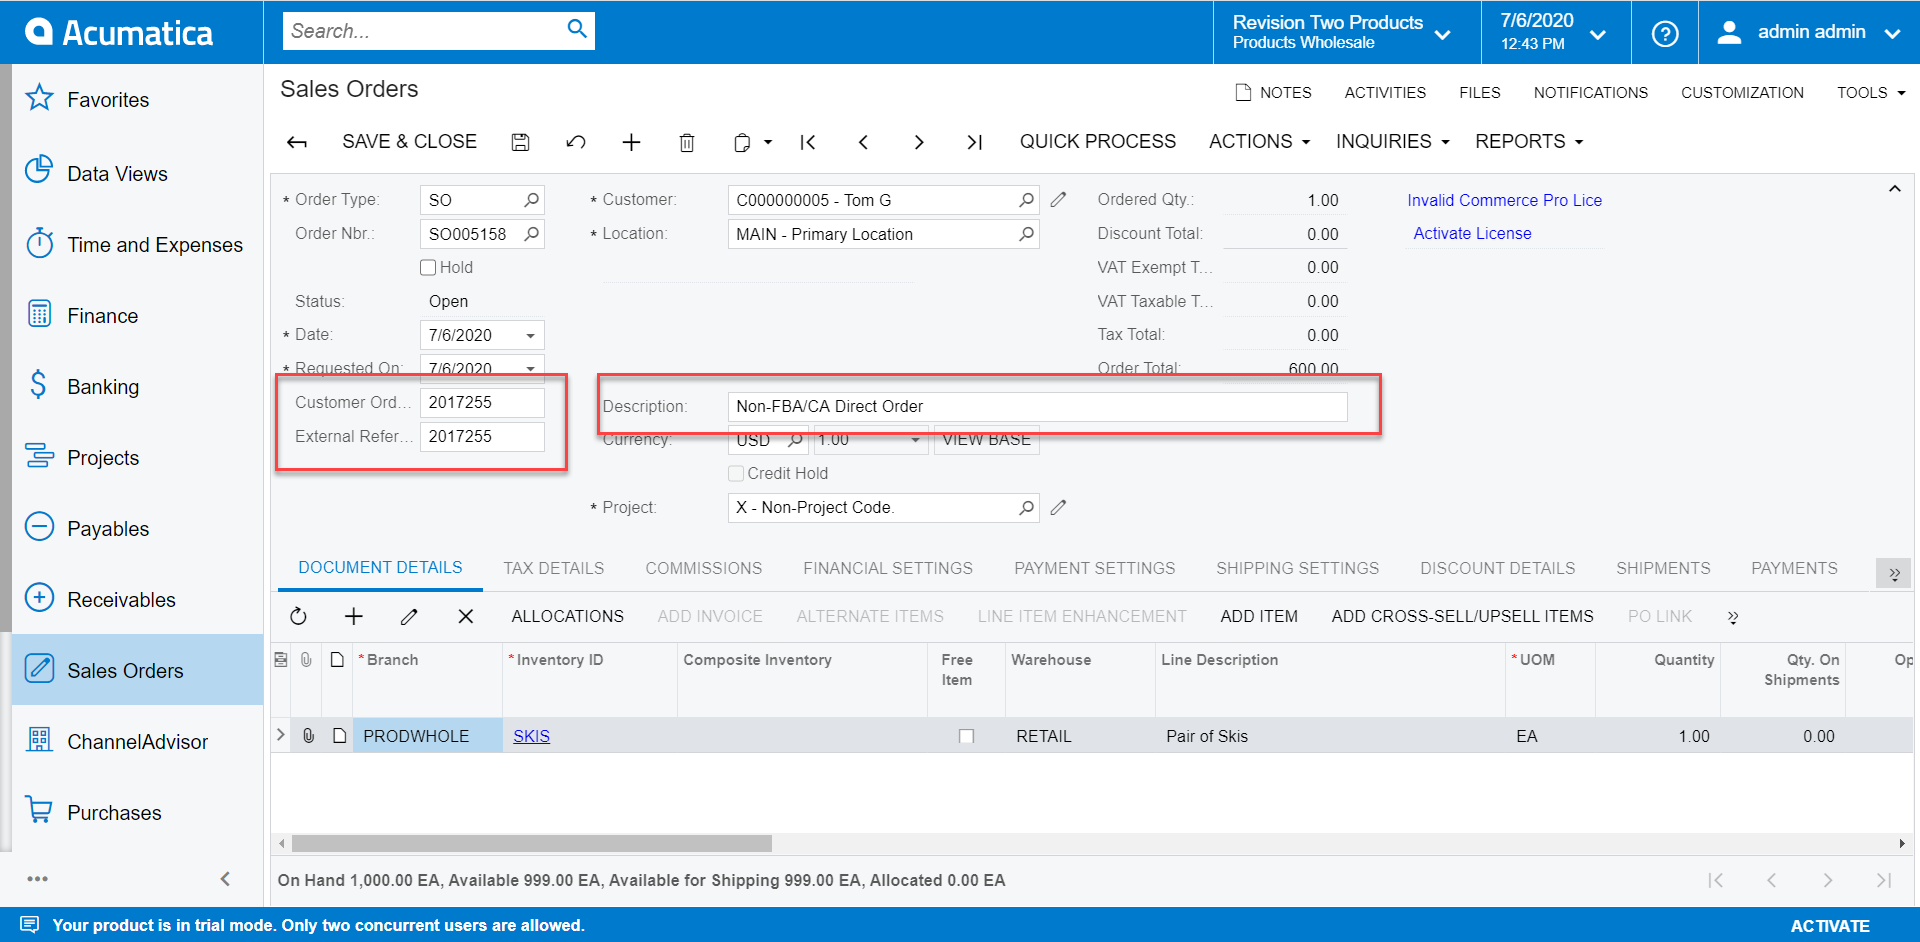Click QUICK PROCESS button
Image resolution: width=1920 pixels, height=942 pixels.
(x=1098, y=141)
